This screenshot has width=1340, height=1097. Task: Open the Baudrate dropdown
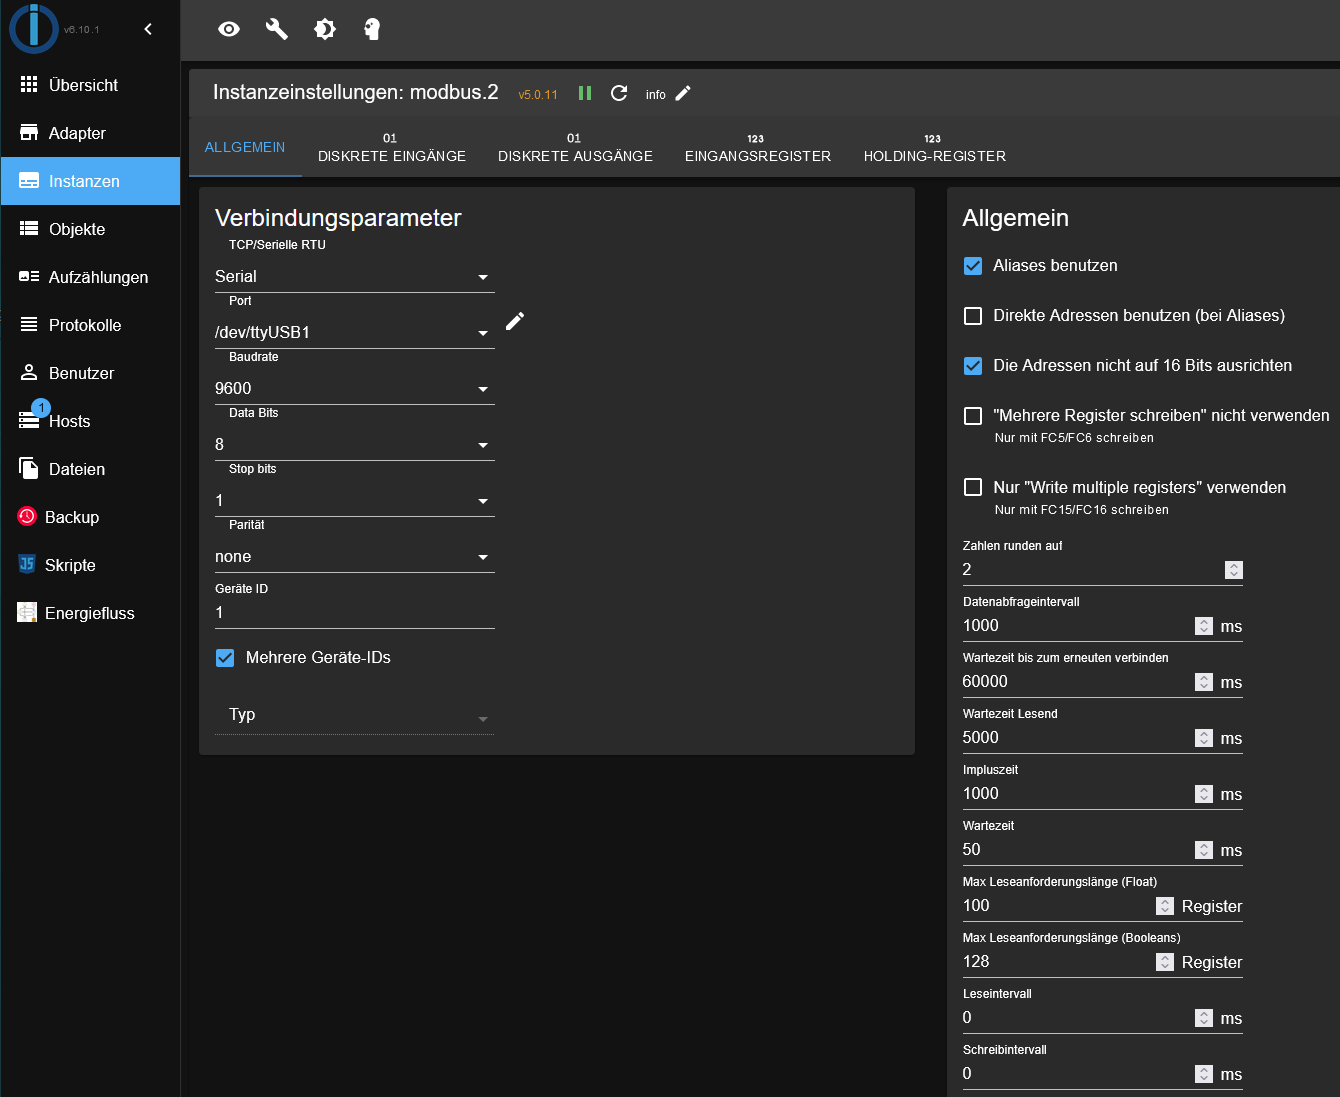point(354,389)
